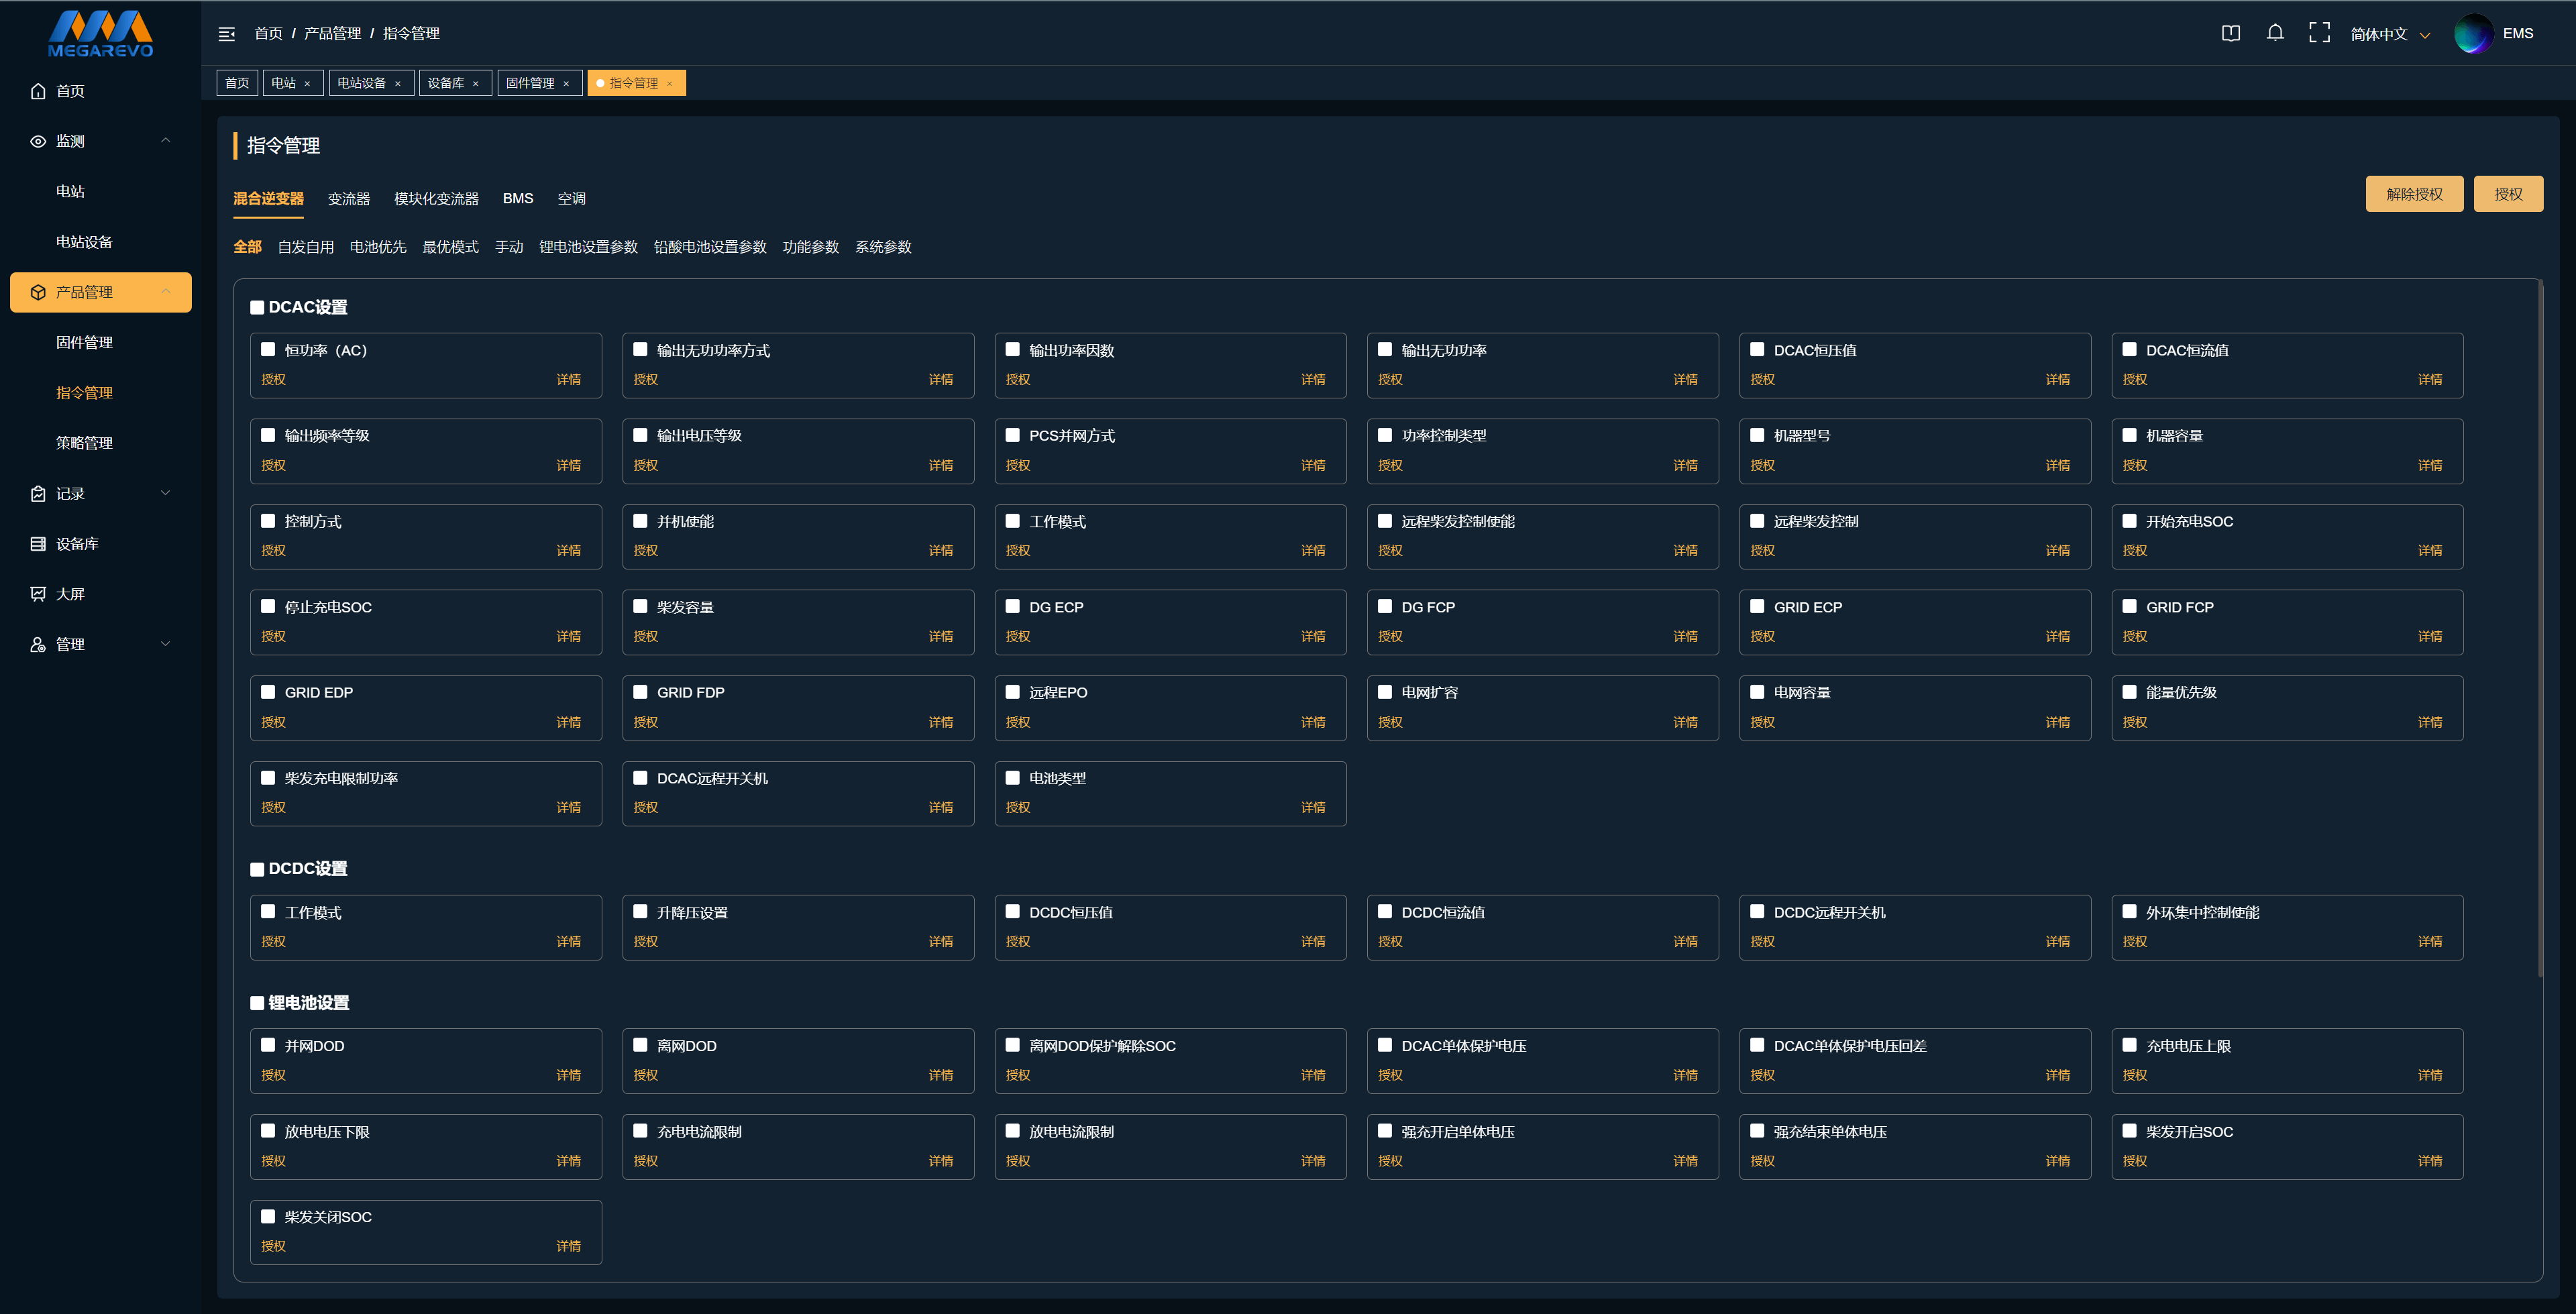
Task: Go to 首页 in the breadcrumb
Action: coord(268,34)
